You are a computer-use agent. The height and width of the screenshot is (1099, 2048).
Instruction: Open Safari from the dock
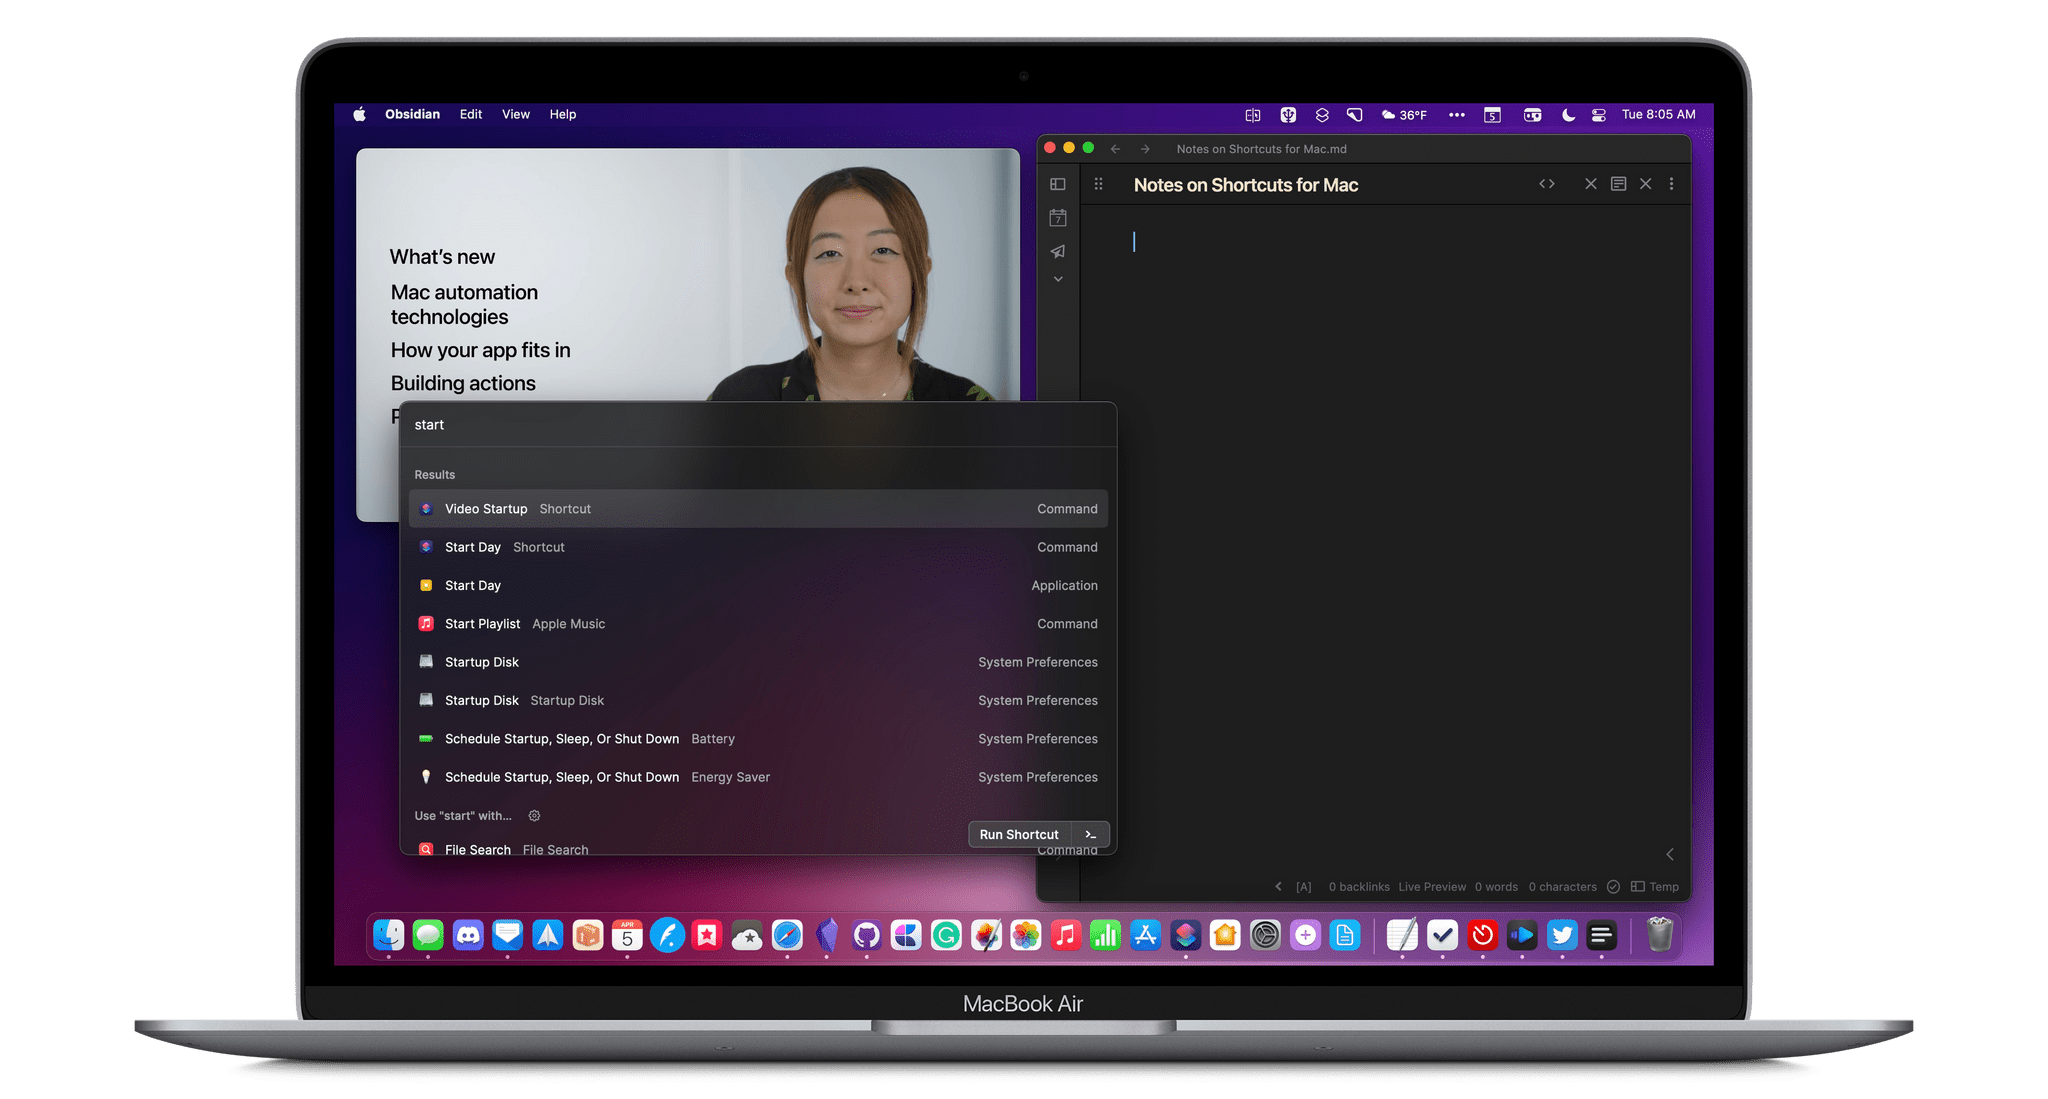tap(787, 936)
